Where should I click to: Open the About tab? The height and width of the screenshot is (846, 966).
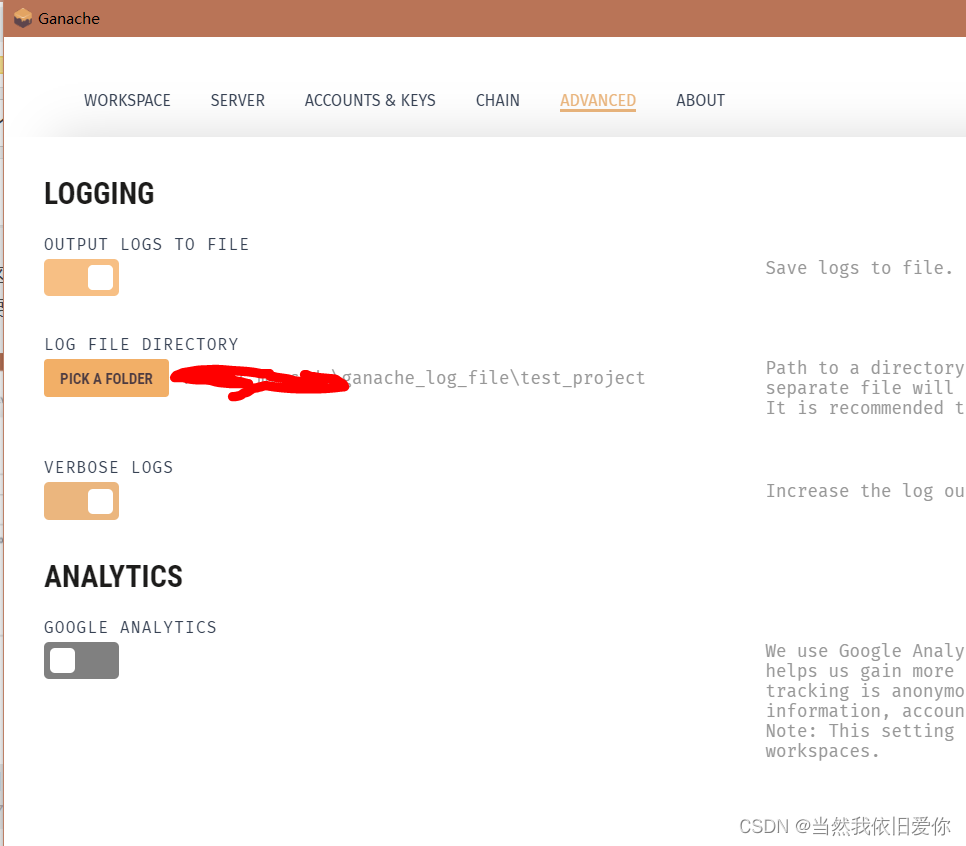[x=700, y=100]
